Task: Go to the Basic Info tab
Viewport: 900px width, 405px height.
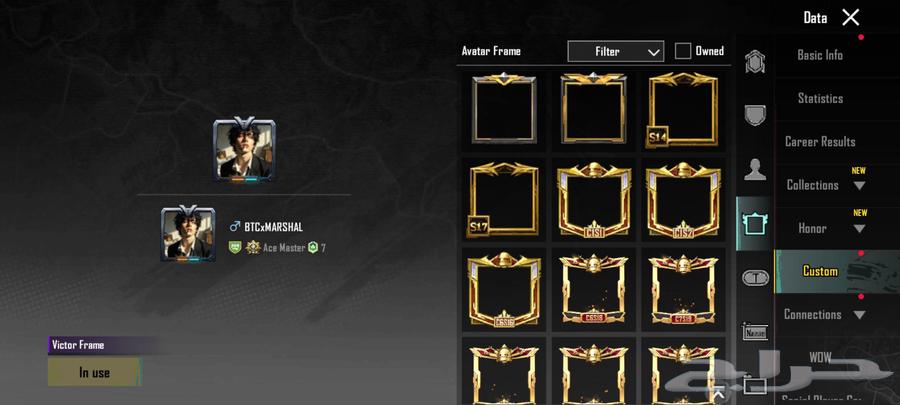Action: tap(820, 55)
